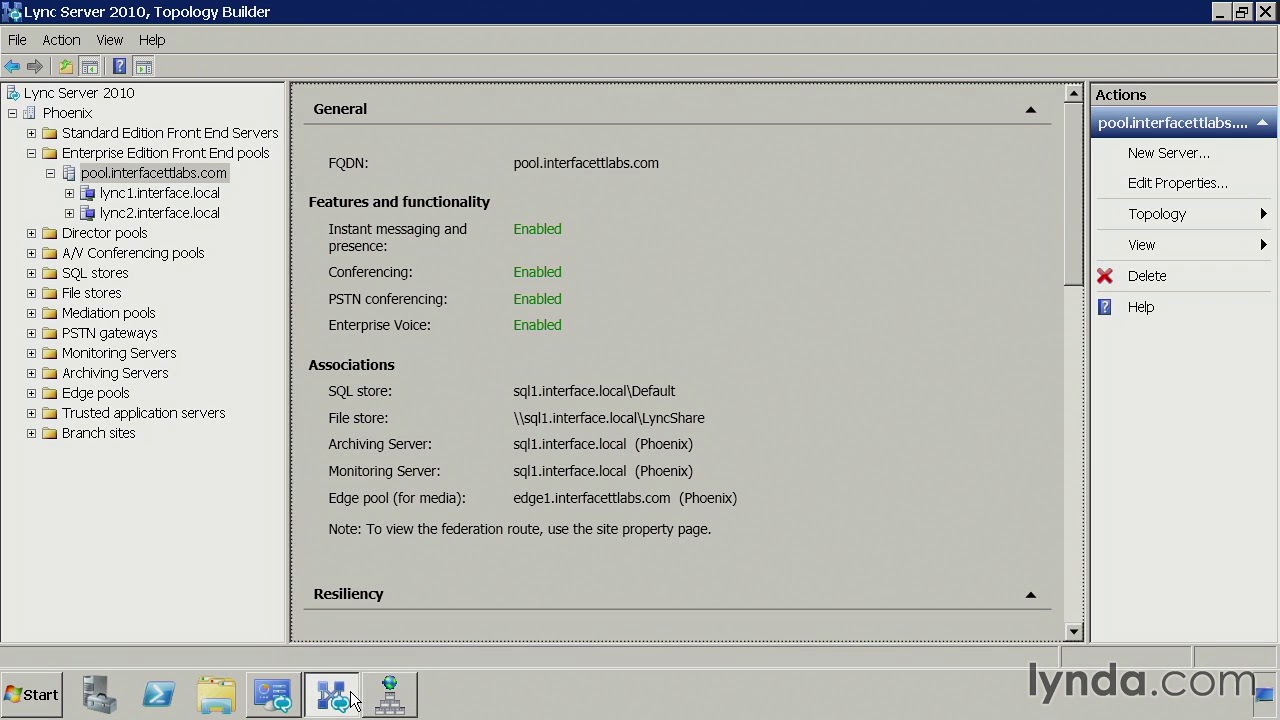Click SQL store value sql1.interface.local\Default
Image resolution: width=1280 pixels, height=720 pixels.
coord(594,391)
